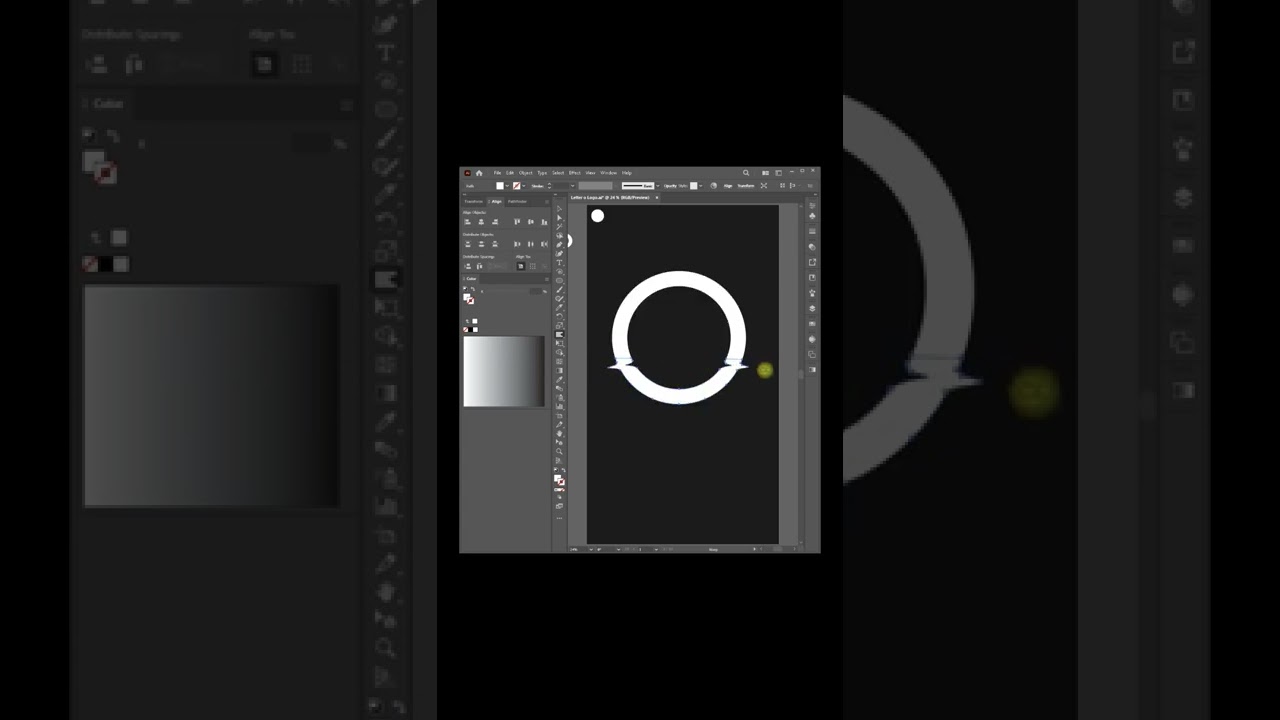Click Horizontal Distribute Left icon
The image size is (1280, 720).
click(x=517, y=244)
